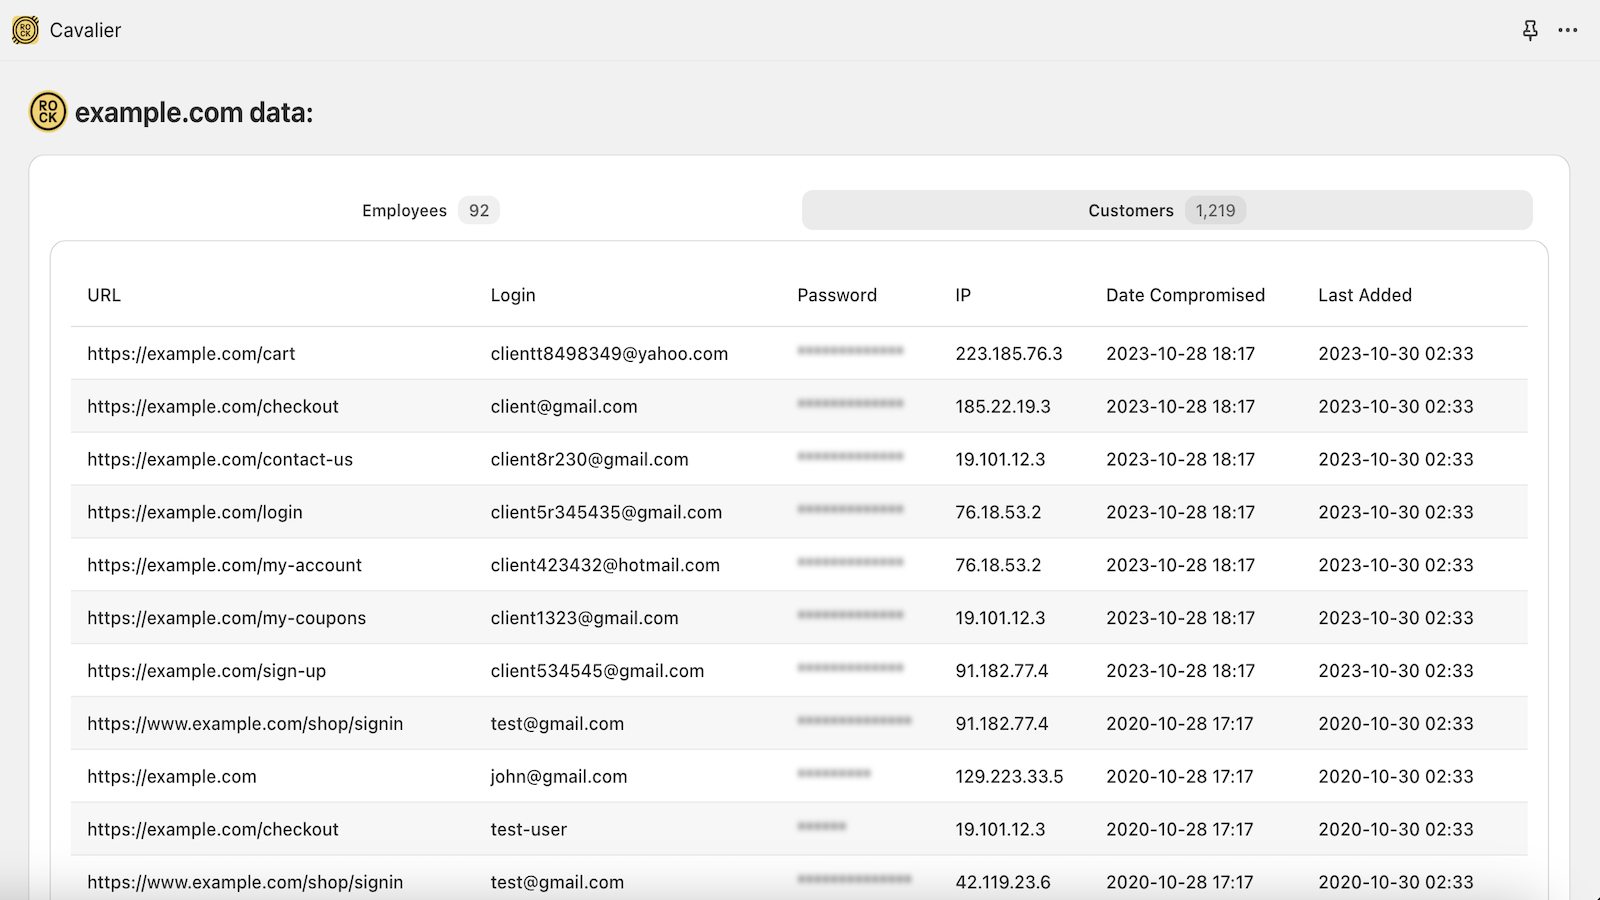
Task: Sort by the URL column header
Action: [x=104, y=295]
